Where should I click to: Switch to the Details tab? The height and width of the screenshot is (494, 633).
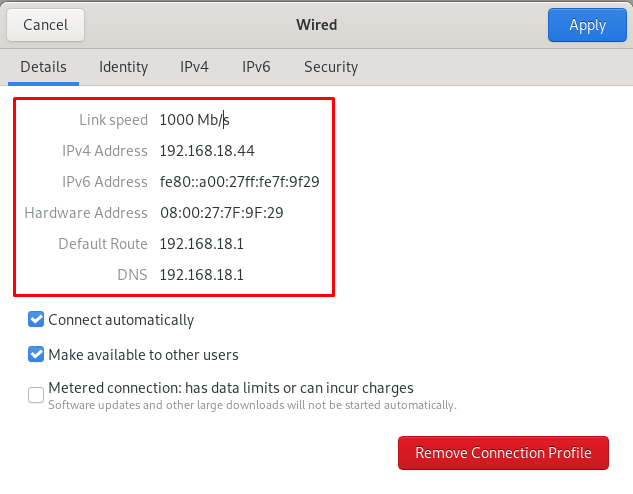(x=43, y=67)
